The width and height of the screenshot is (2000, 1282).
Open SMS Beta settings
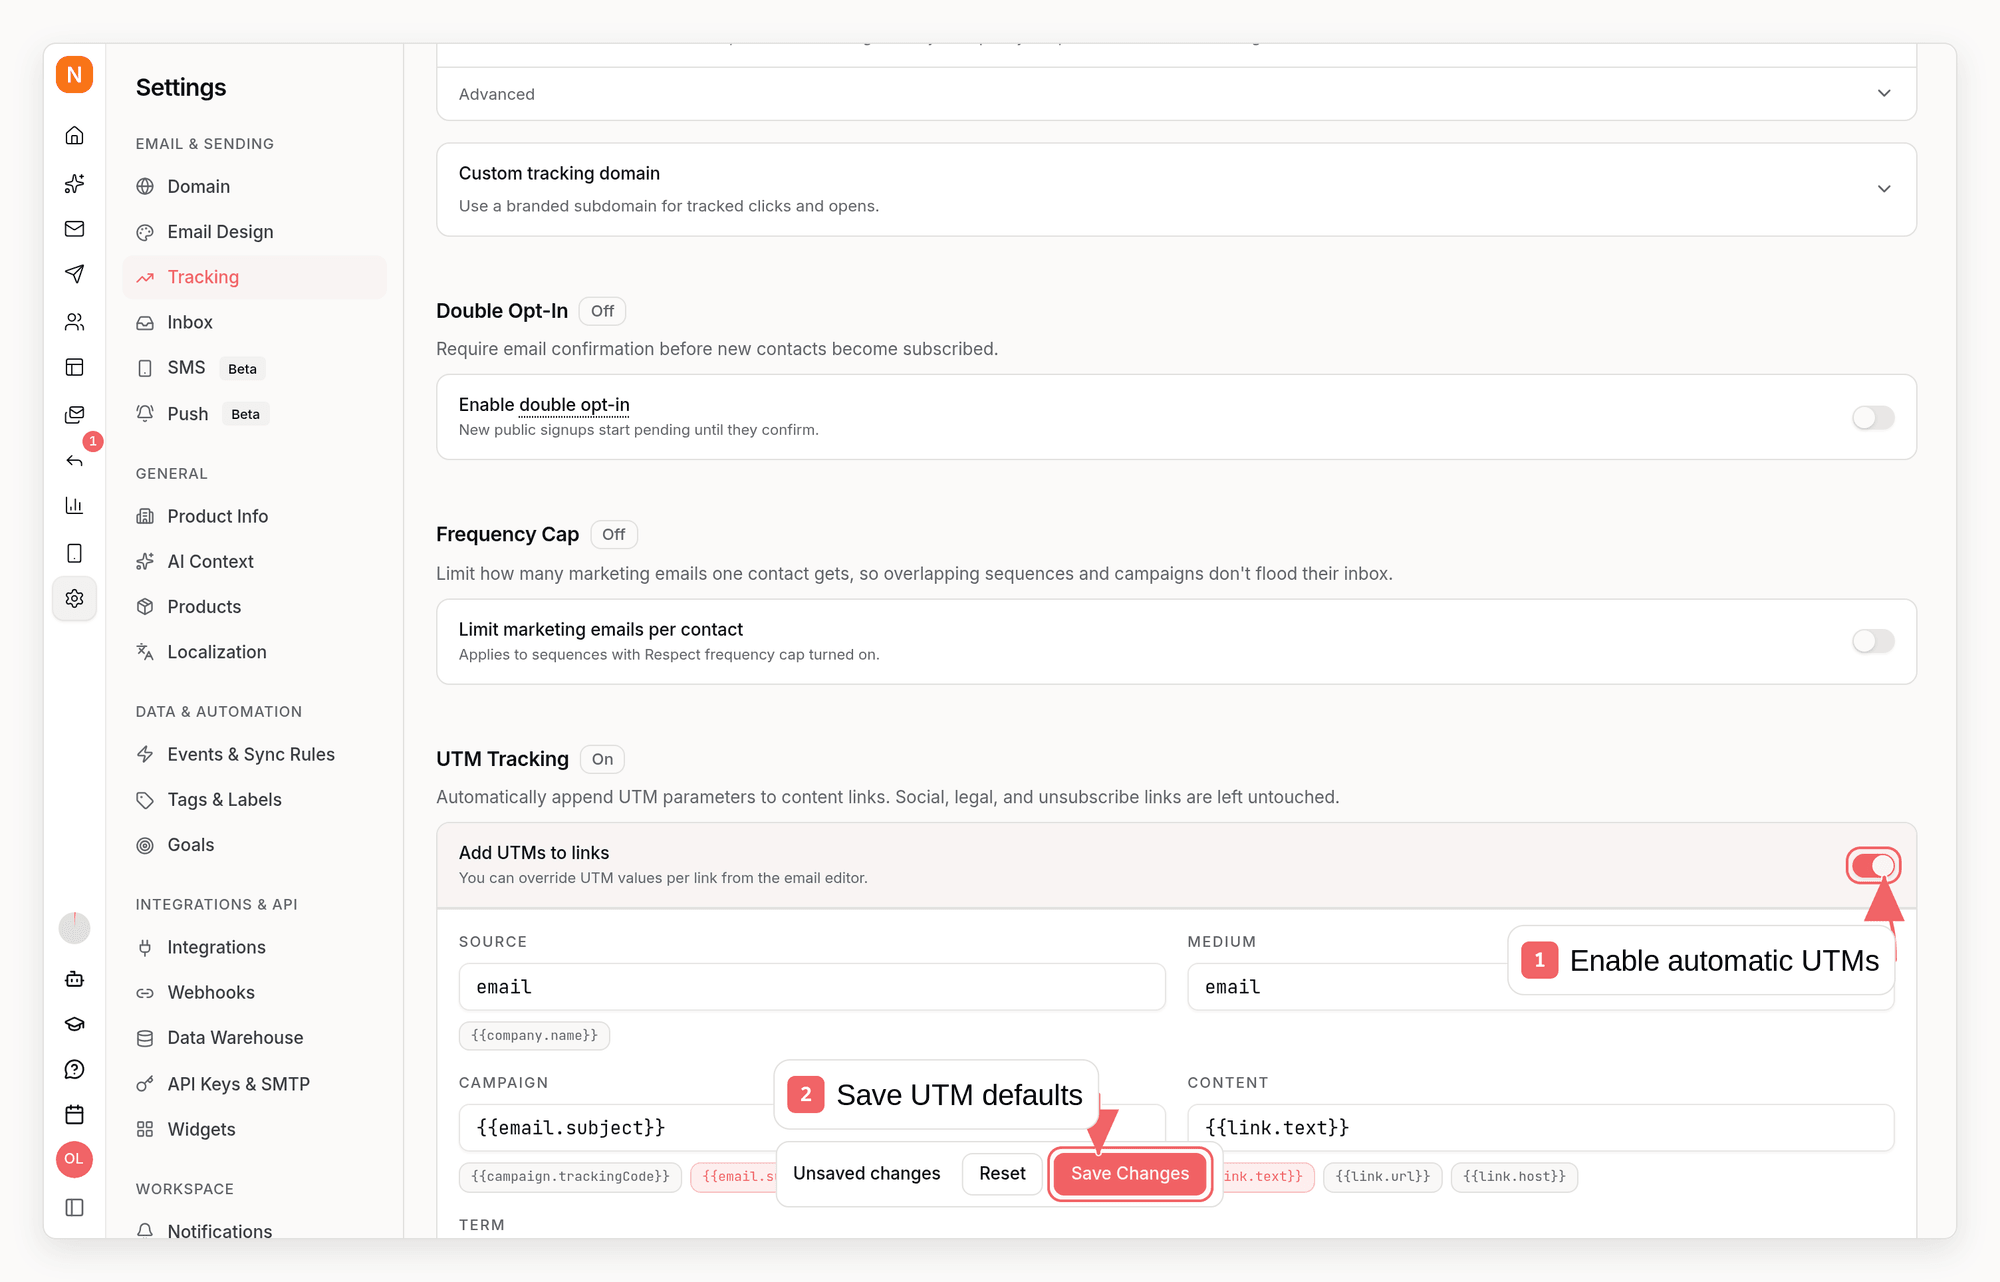coord(255,368)
